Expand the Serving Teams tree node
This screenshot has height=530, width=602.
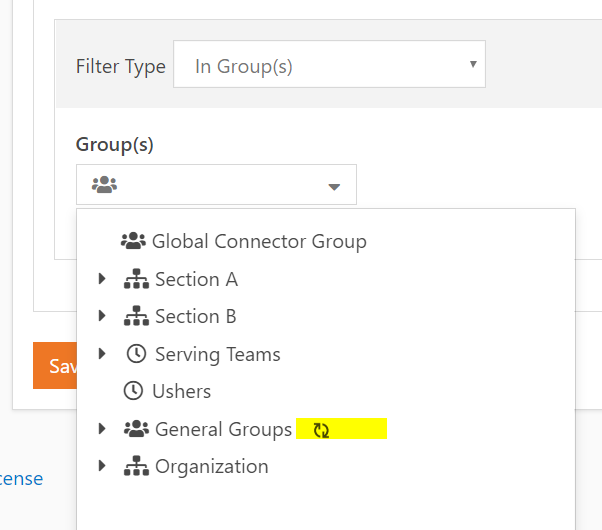102,354
